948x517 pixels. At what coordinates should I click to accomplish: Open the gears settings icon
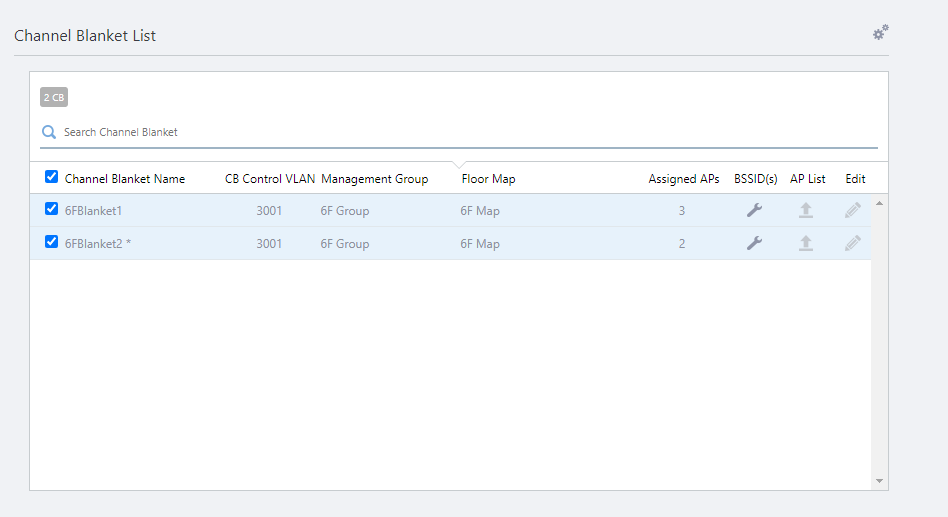point(880,33)
